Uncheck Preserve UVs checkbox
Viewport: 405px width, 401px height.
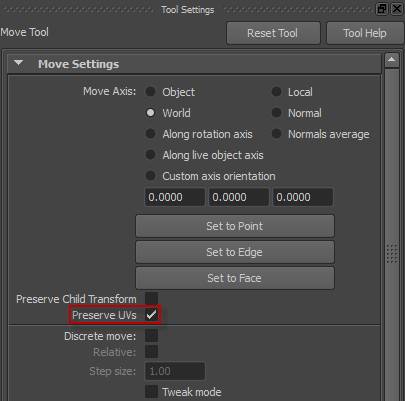[x=151, y=315]
